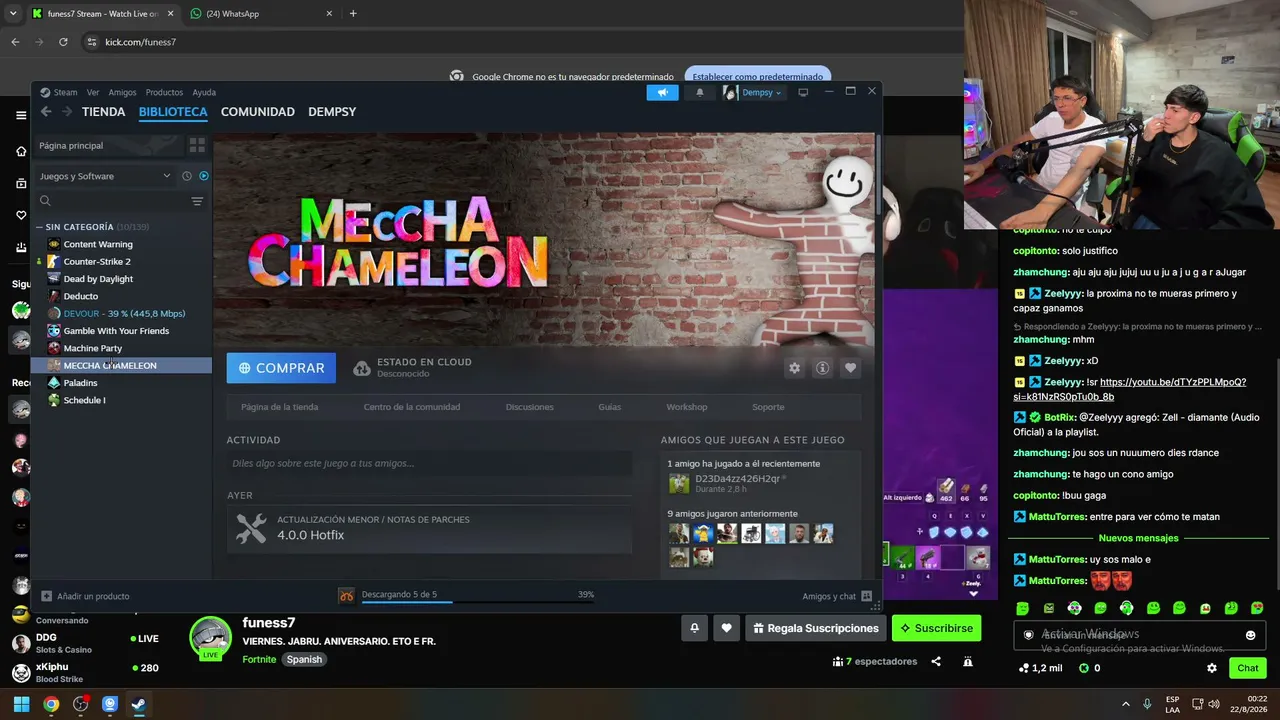Open Juegos y Software dropdown
This screenshot has width=1280, height=720.
[x=105, y=176]
